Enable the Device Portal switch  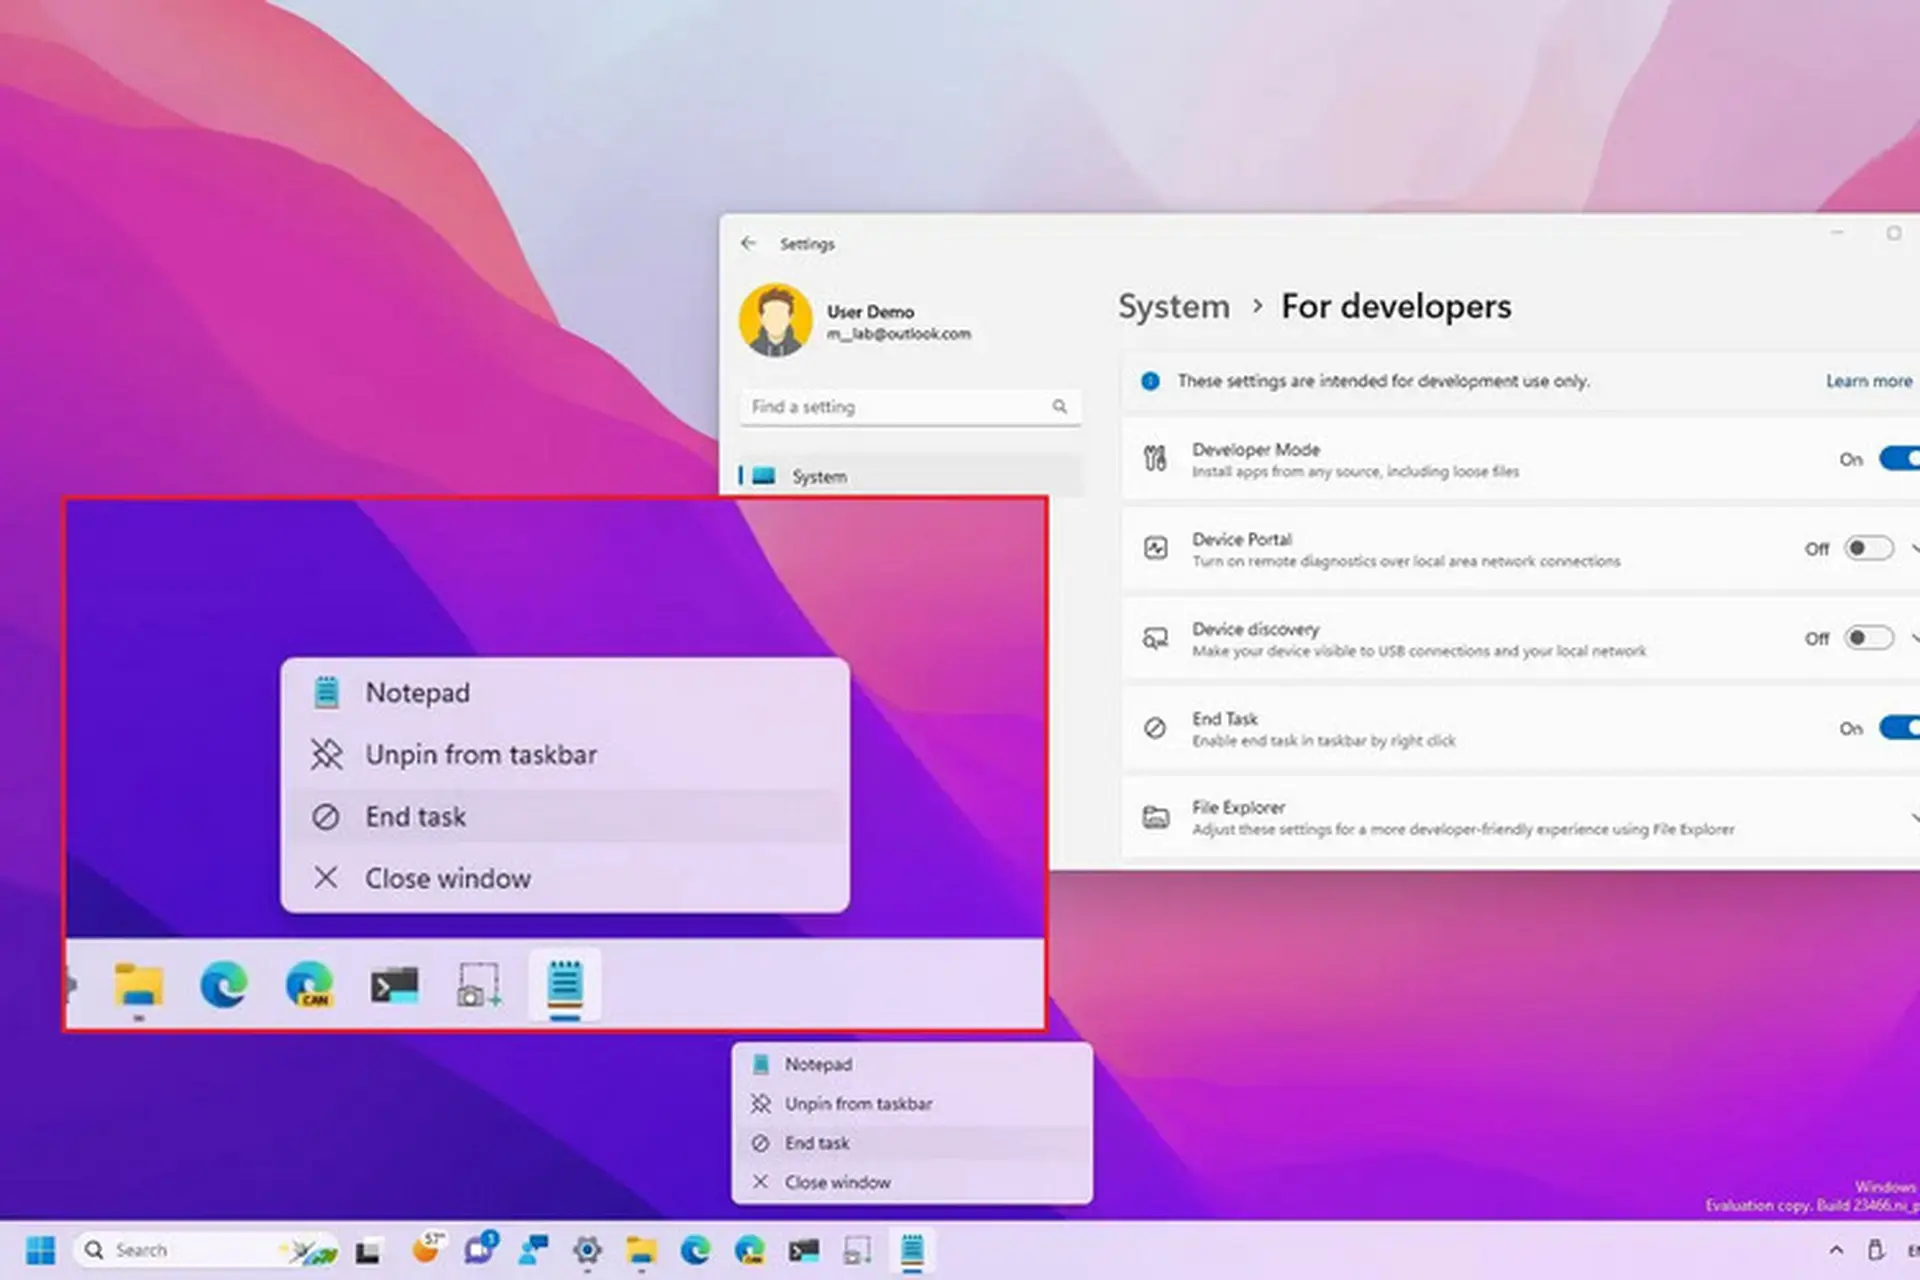(x=1869, y=548)
